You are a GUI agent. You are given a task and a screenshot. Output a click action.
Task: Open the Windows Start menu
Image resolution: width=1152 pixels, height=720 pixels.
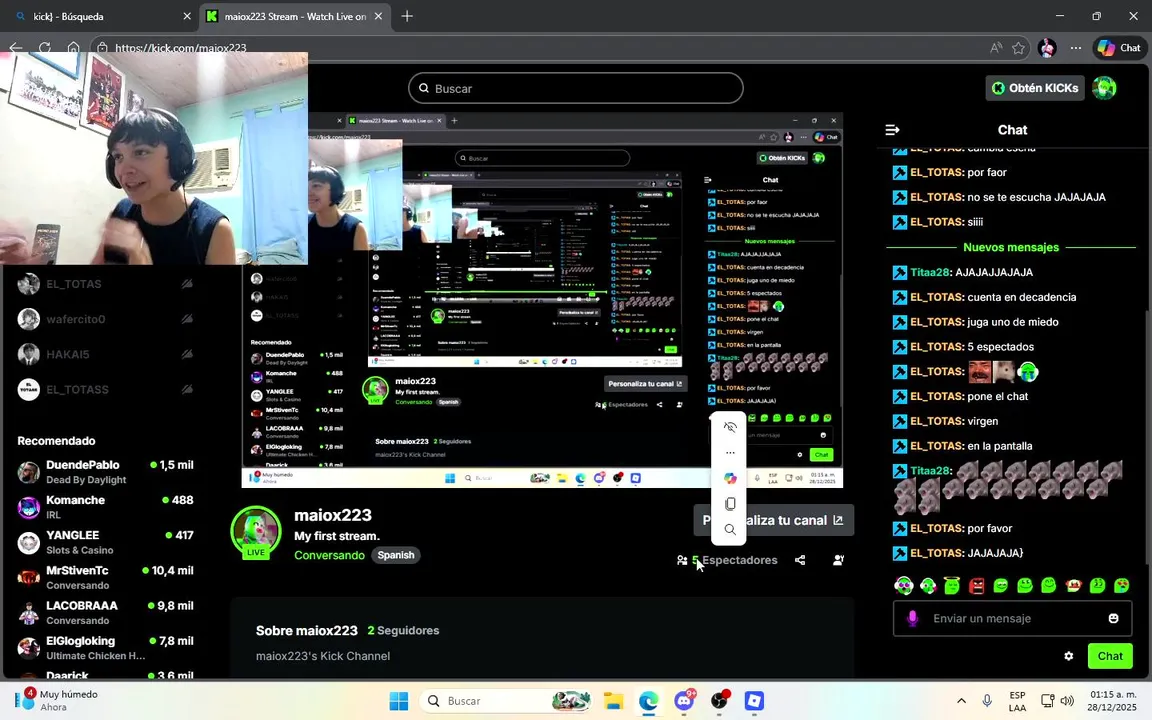[x=399, y=701]
